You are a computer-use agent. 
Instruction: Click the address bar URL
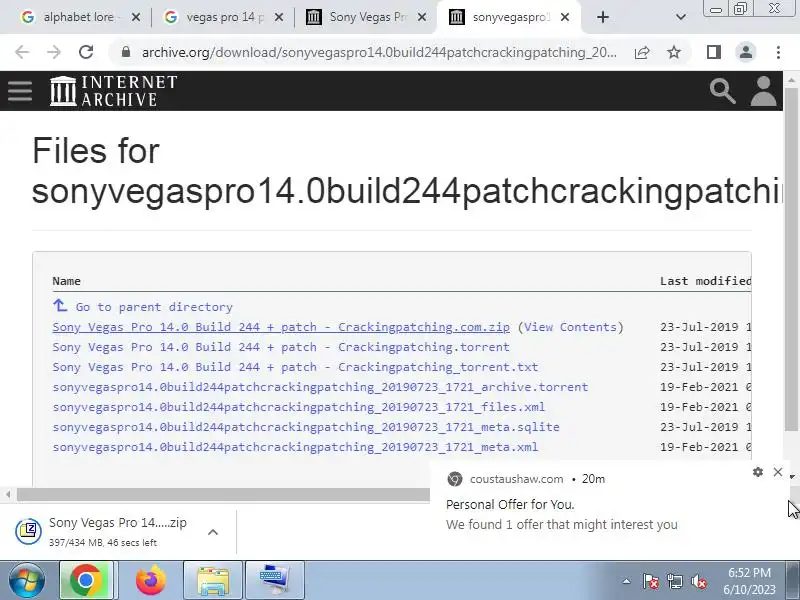[x=379, y=52]
